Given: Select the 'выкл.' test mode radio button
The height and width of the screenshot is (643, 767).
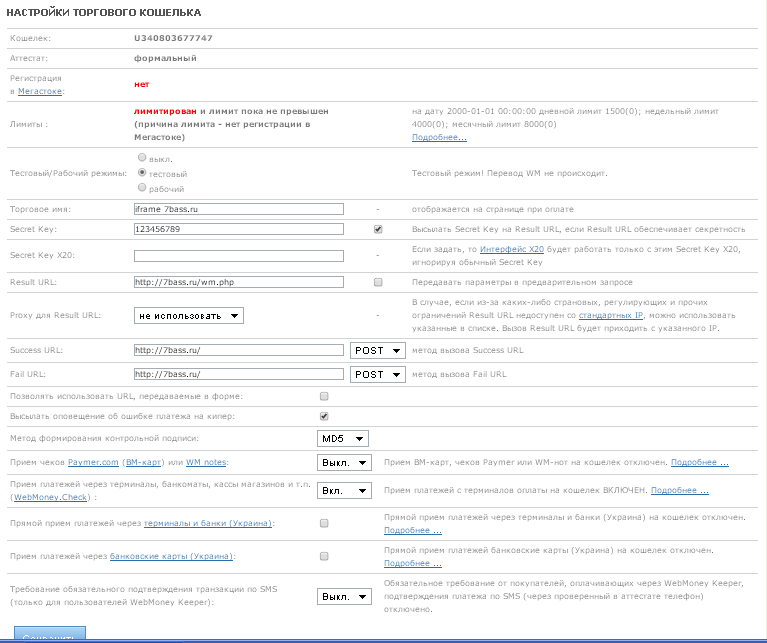Looking at the screenshot, I should point(141,158).
